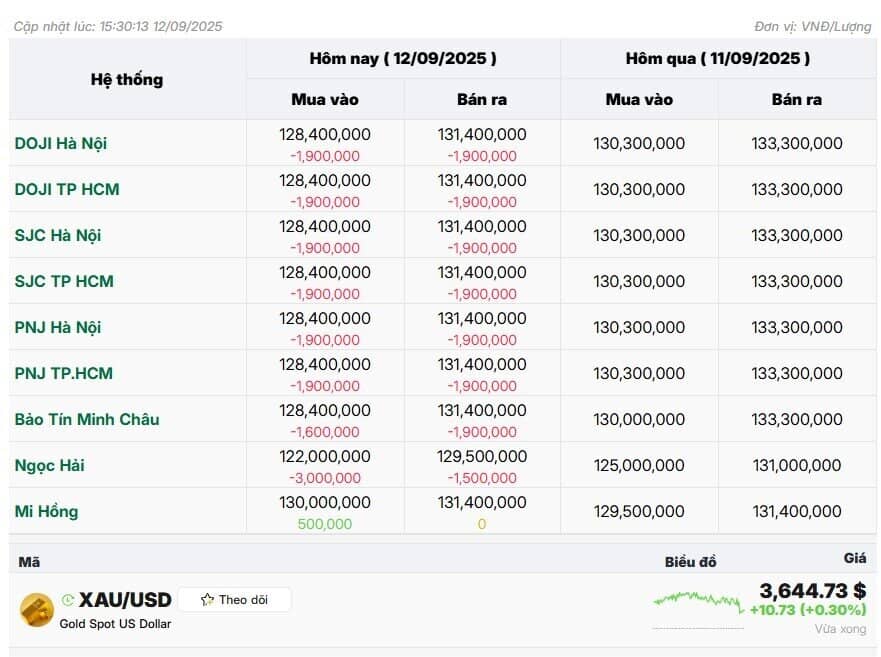Click the star icon in Theo dõi
Screen dimensions: 881x657
tap(207, 600)
